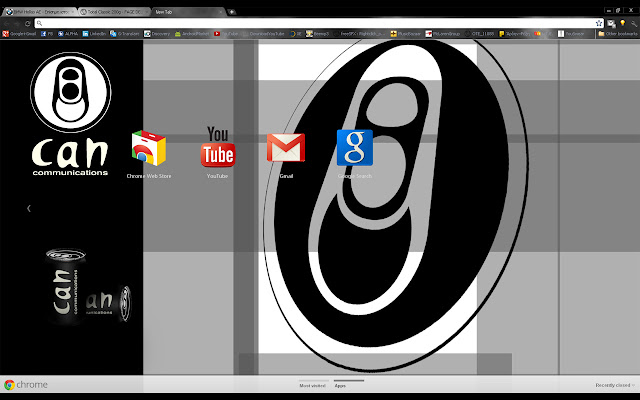640x400 pixels.
Task: Switch to the Total Classic 200g tab
Action: click(114, 12)
